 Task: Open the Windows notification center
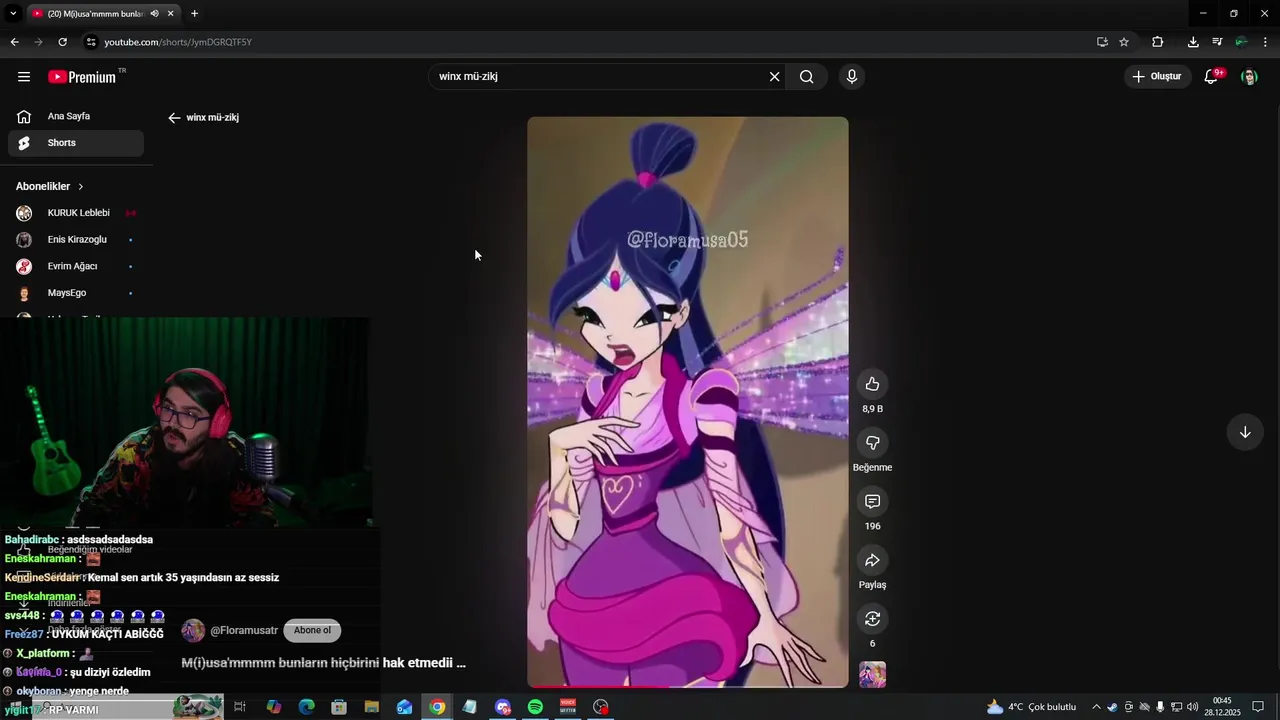click(x=1258, y=707)
